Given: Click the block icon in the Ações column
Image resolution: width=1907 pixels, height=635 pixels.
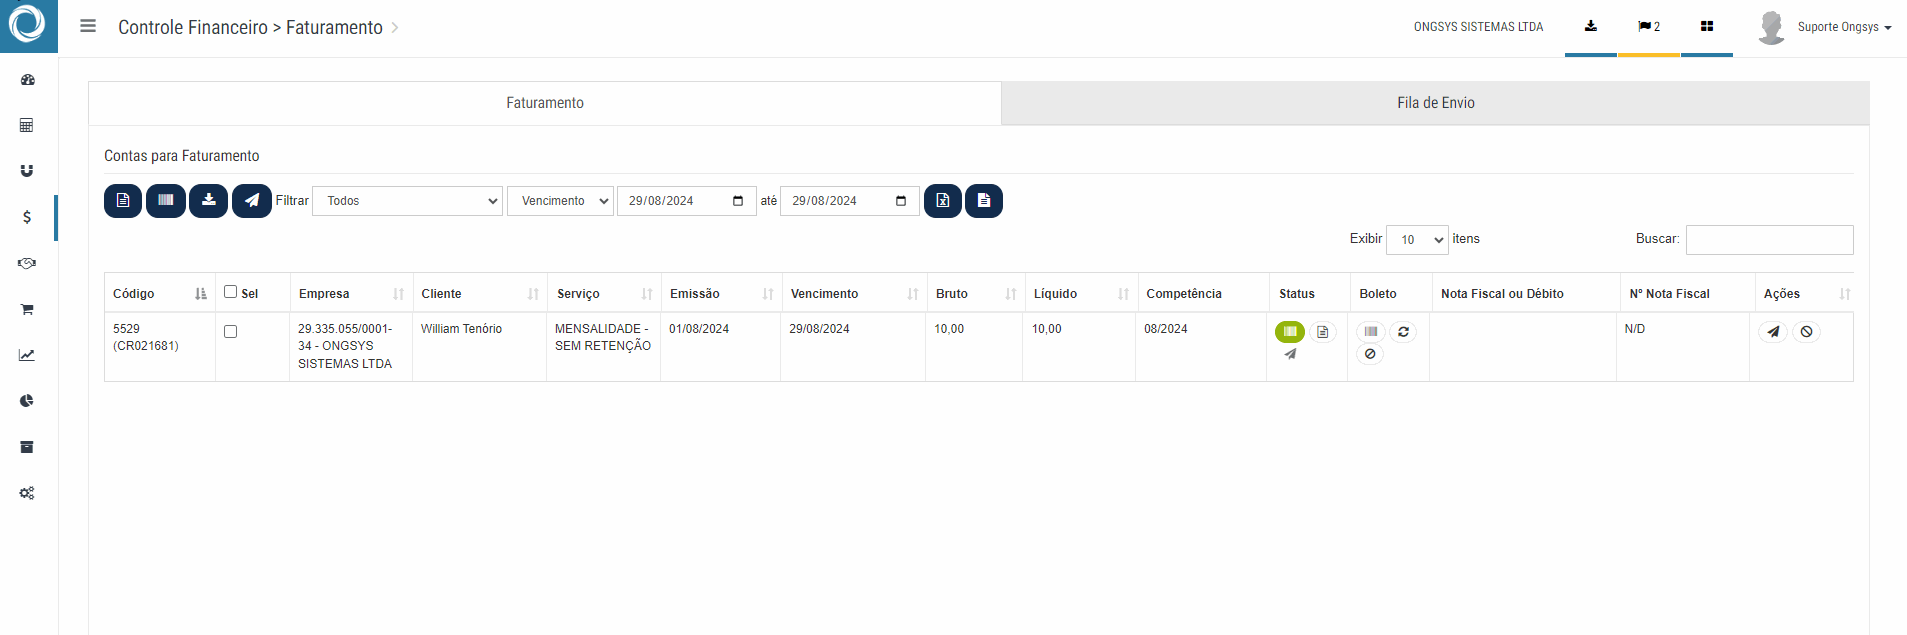Looking at the screenshot, I should click(1806, 332).
